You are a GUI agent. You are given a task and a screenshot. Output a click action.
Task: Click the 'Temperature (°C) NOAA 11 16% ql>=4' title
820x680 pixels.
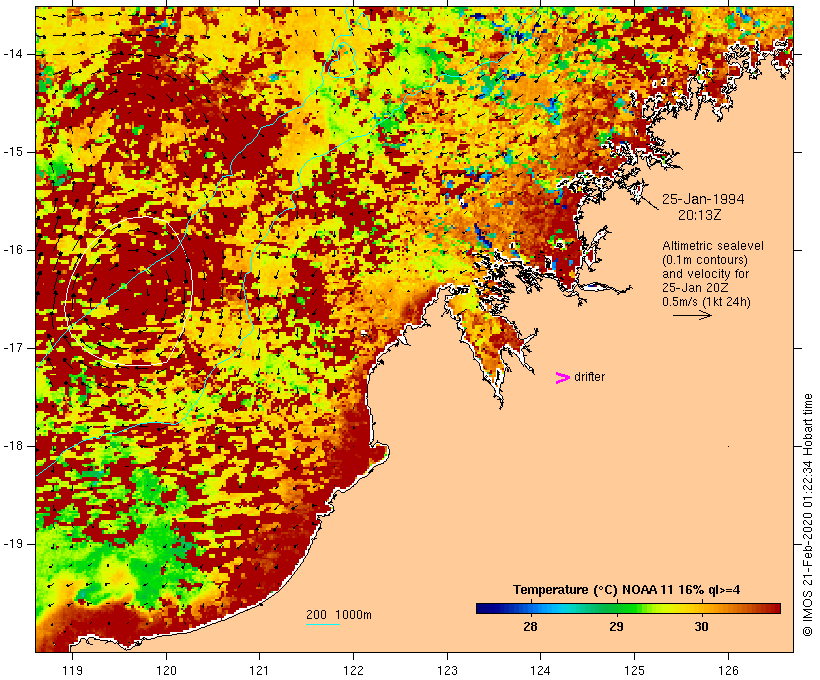(x=626, y=590)
